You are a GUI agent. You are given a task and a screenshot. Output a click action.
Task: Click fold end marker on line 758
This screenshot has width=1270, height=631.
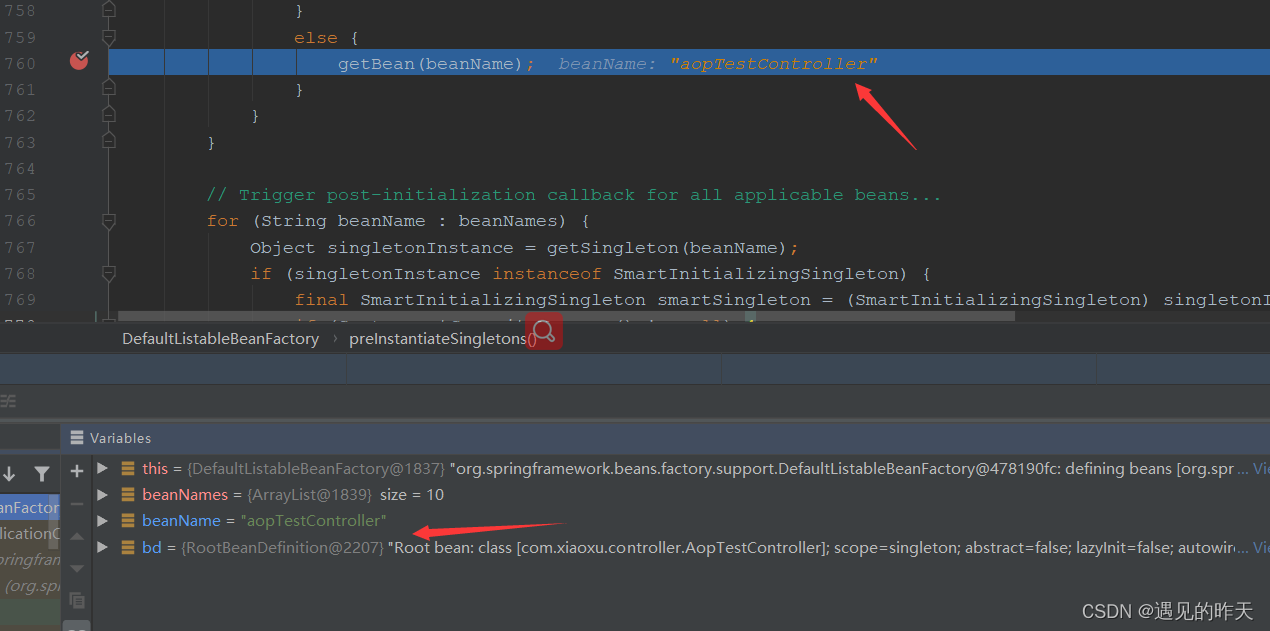tap(109, 10)
